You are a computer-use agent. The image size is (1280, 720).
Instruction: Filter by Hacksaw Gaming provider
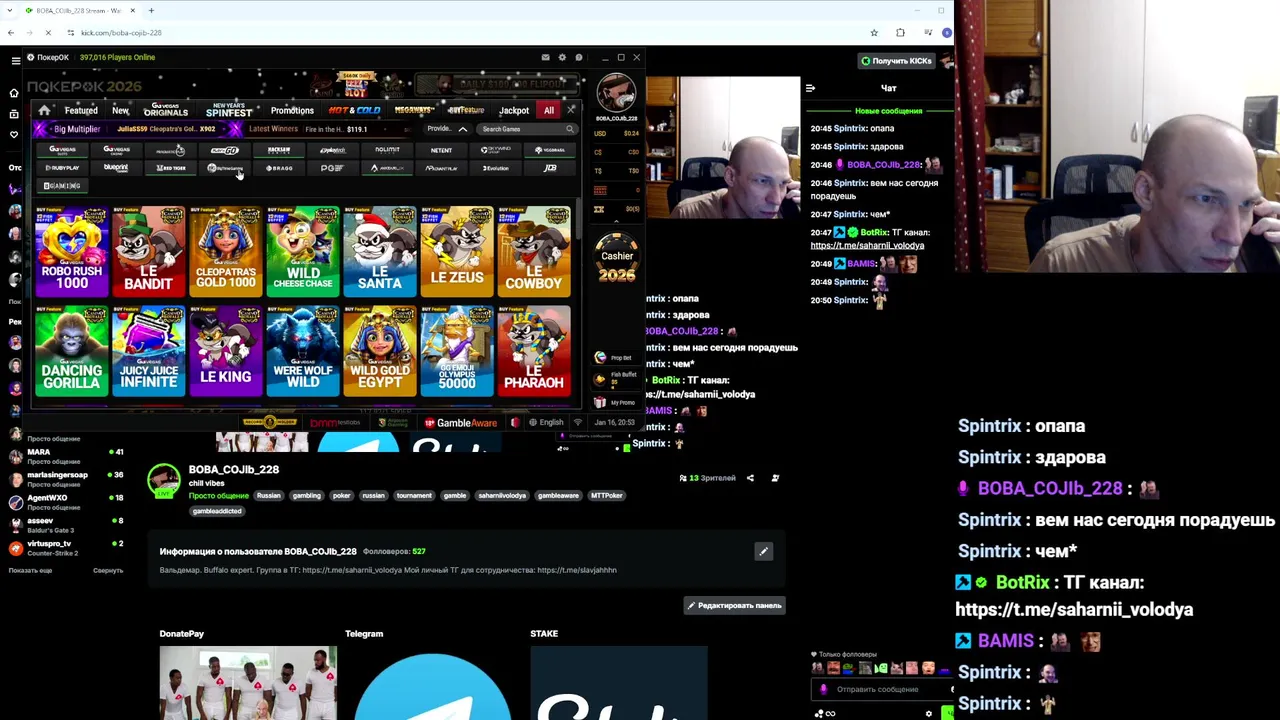[x=279, y=150]
